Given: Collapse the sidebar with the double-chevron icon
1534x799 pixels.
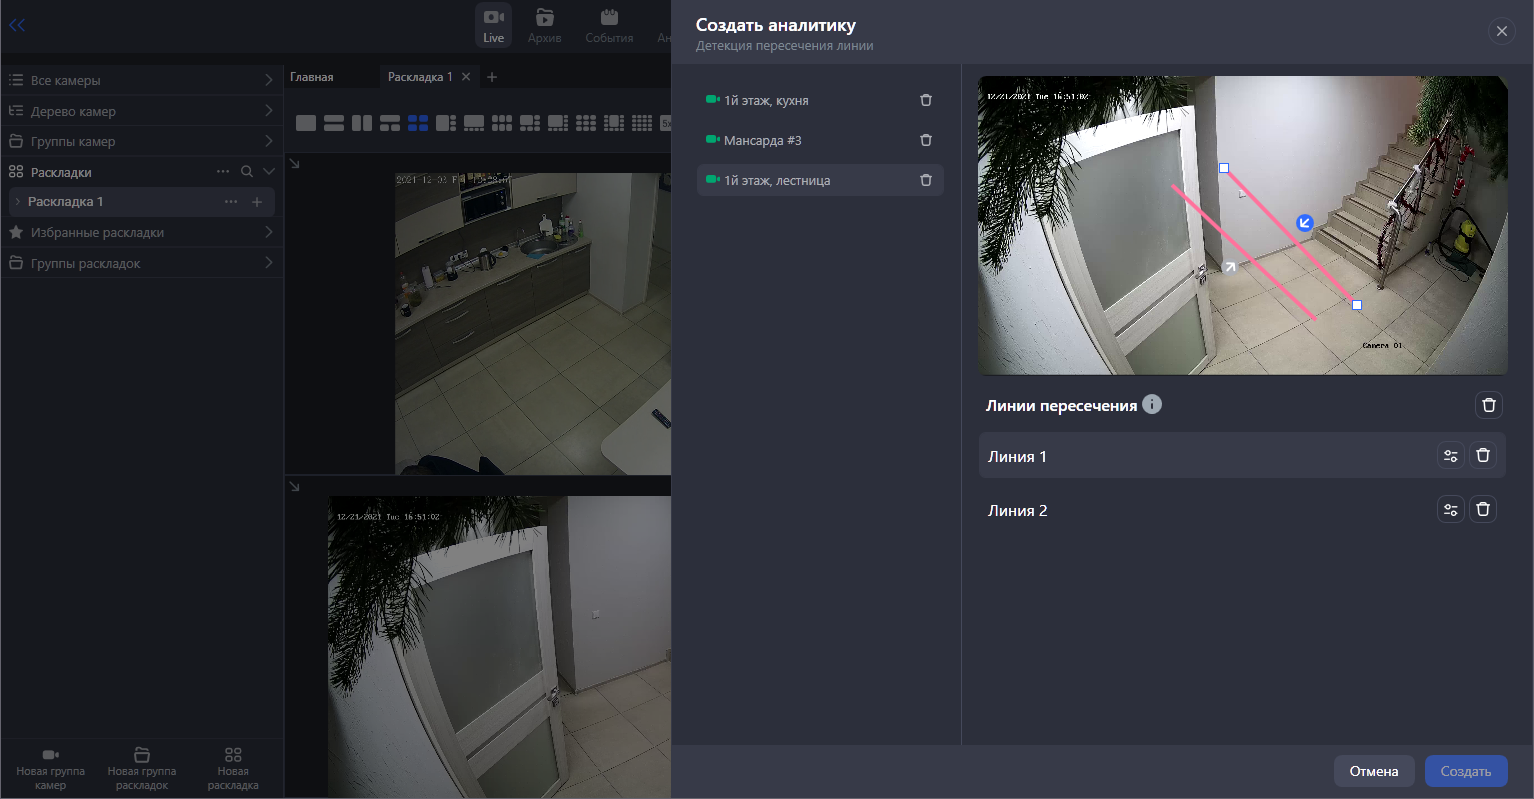Looking at the screenshot, I should [x=17, y=26].
